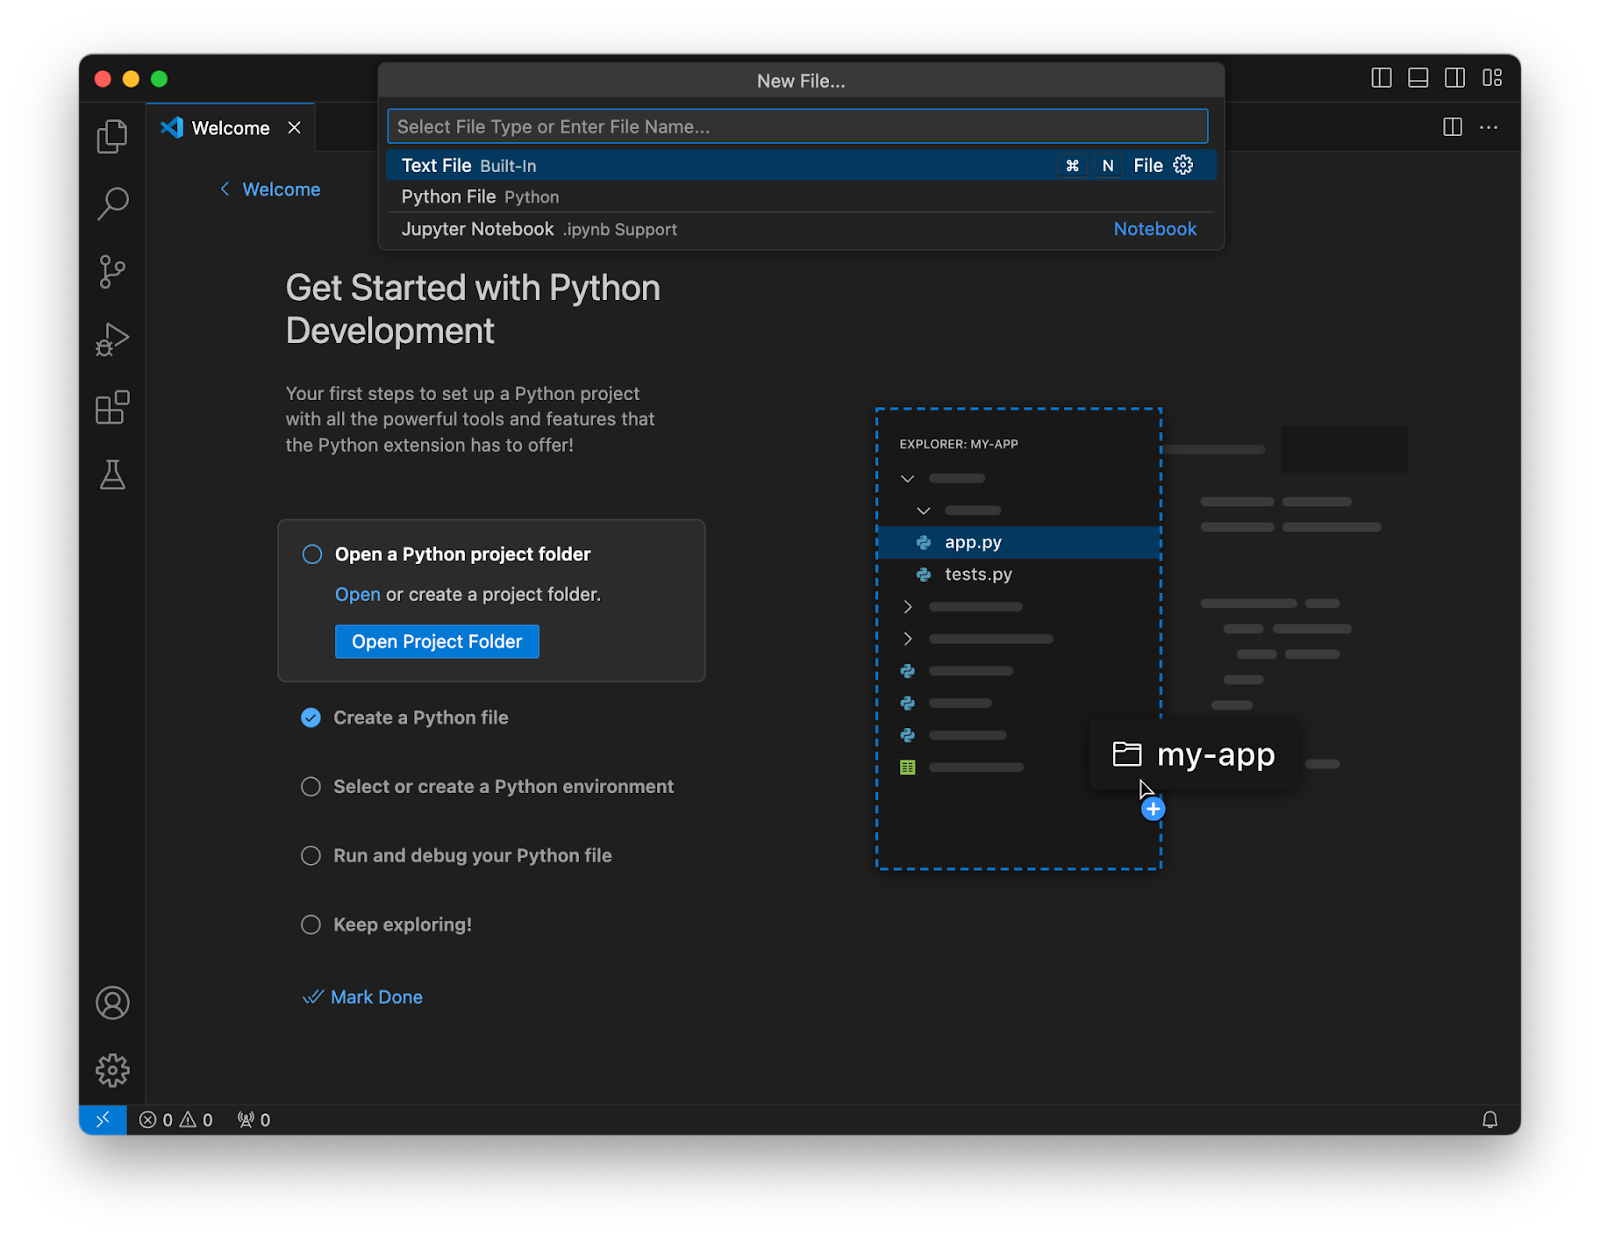The width and height of the screenshot is (1600, 1239).
Task: Click the file name input field
Action: coord(797,126)
